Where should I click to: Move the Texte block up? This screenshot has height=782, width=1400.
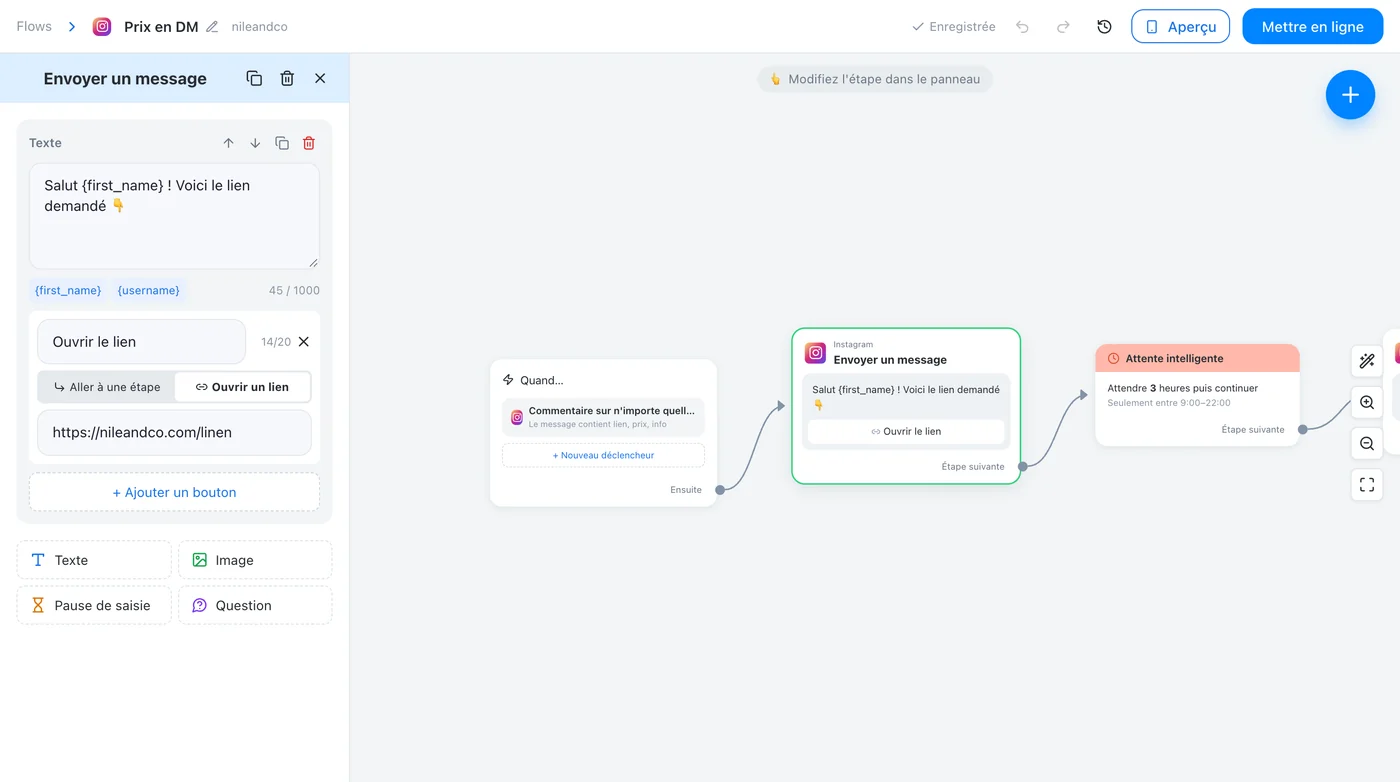[228, 143]
